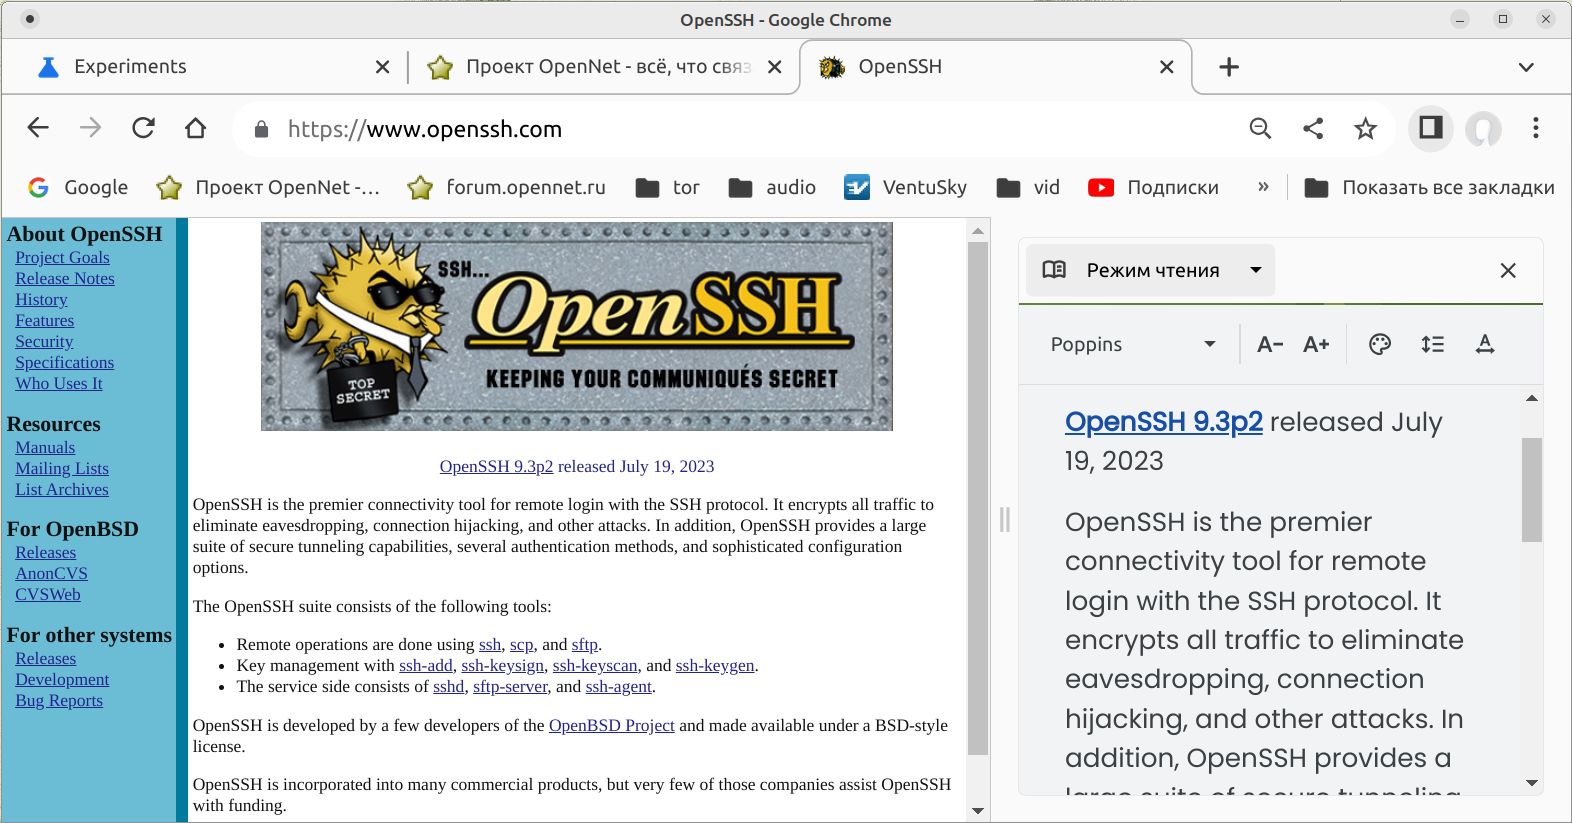The height and width of the screenshot is (823, 1572).
Task: Open the VentuSky bookmark
Action: 906,187
